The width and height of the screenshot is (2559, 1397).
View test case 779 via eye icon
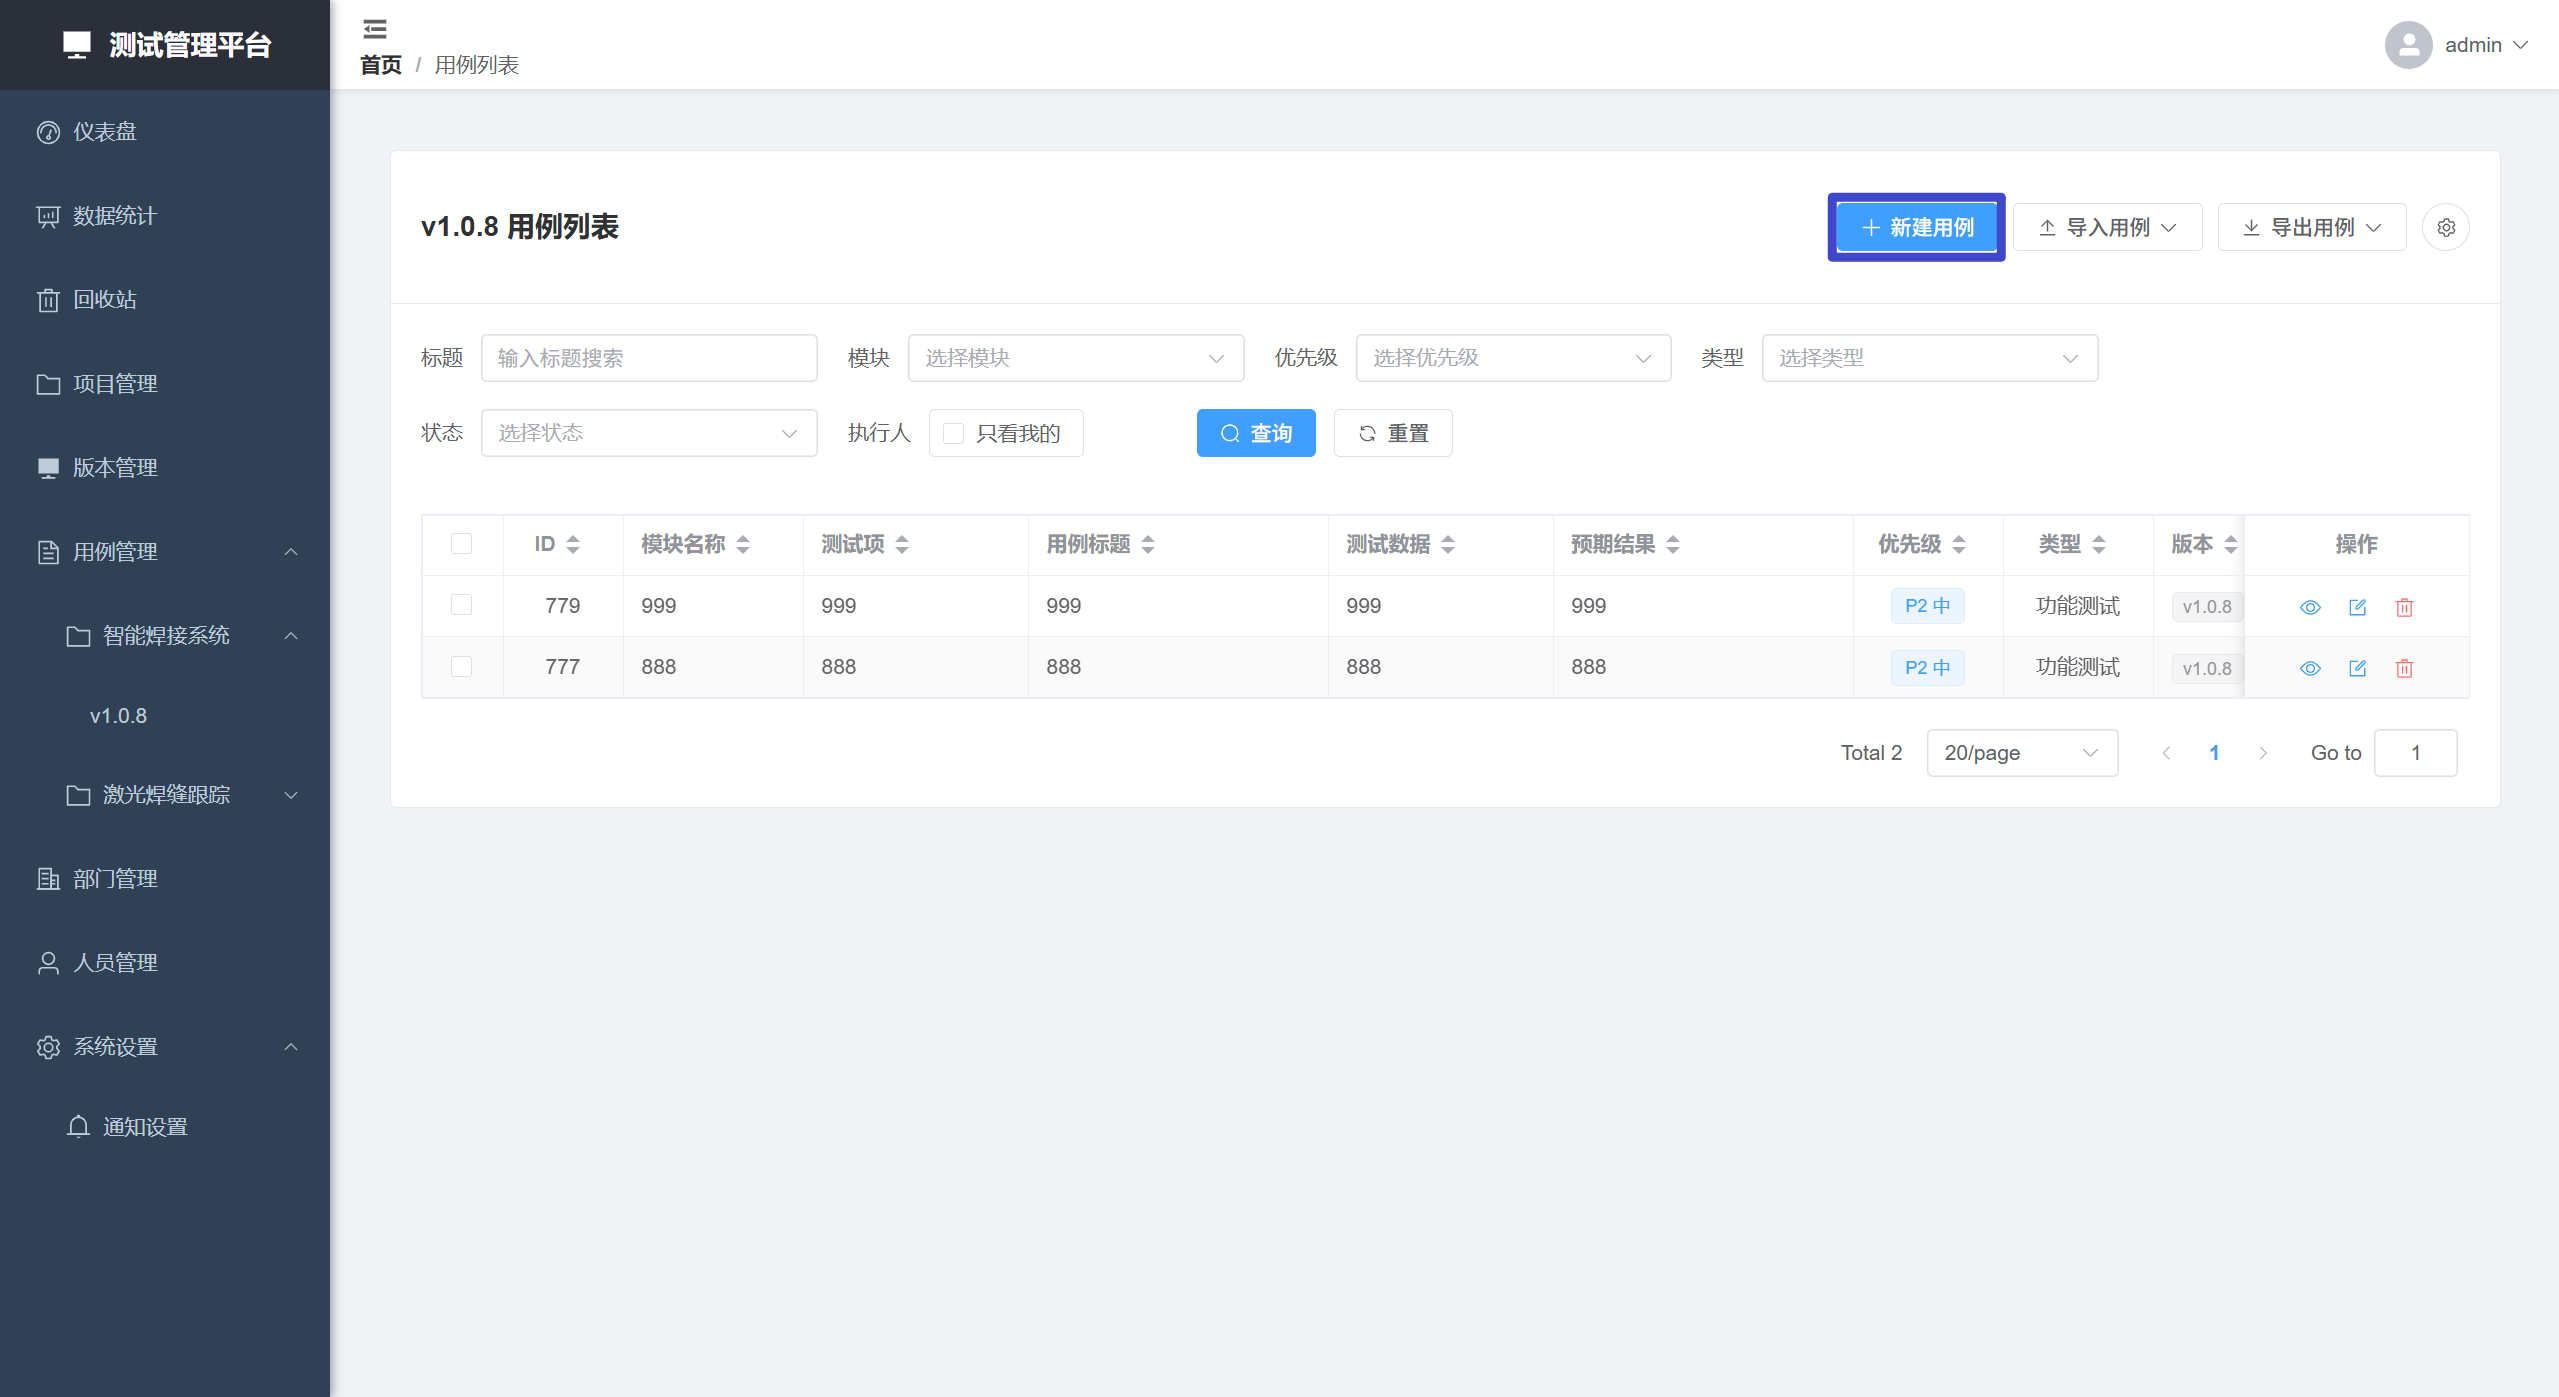2309,607
